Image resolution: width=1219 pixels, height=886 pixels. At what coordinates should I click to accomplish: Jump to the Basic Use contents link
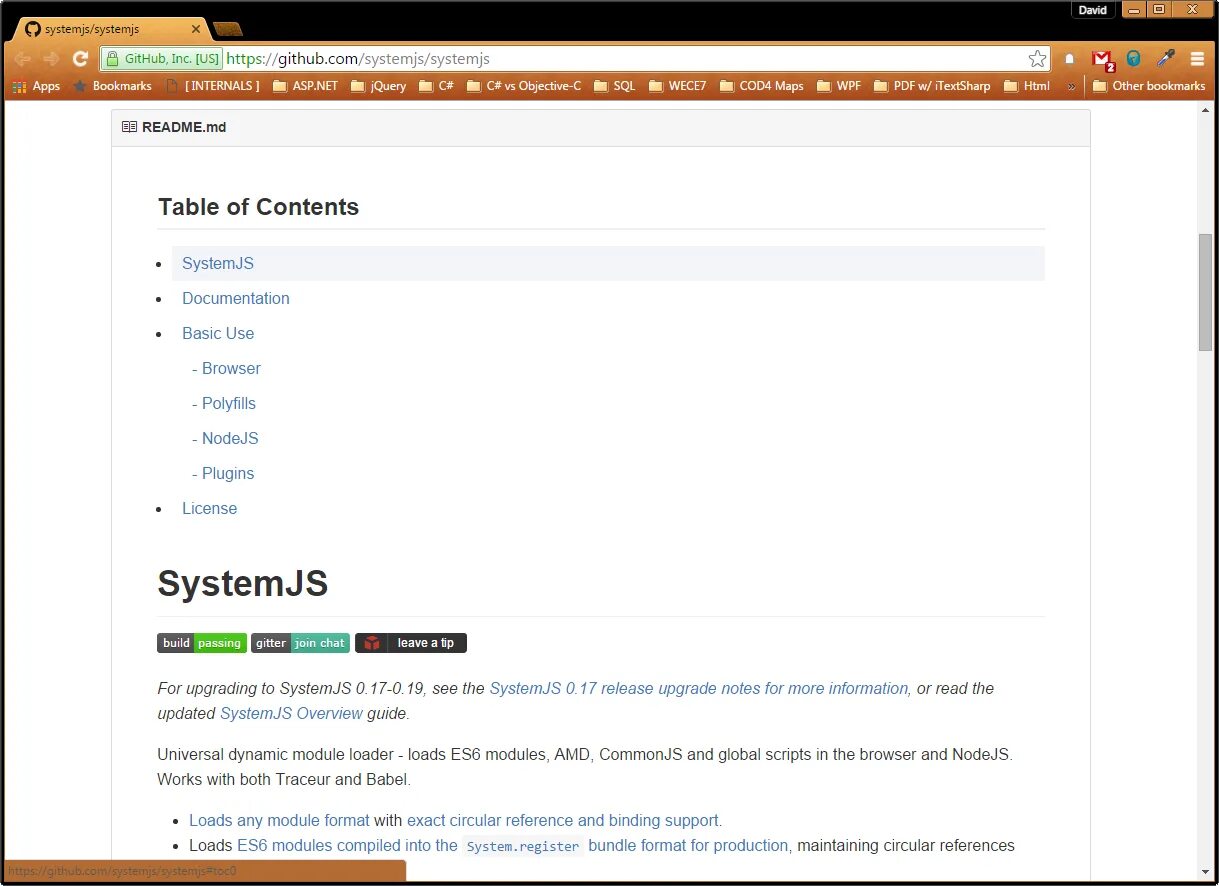point(218,334)
